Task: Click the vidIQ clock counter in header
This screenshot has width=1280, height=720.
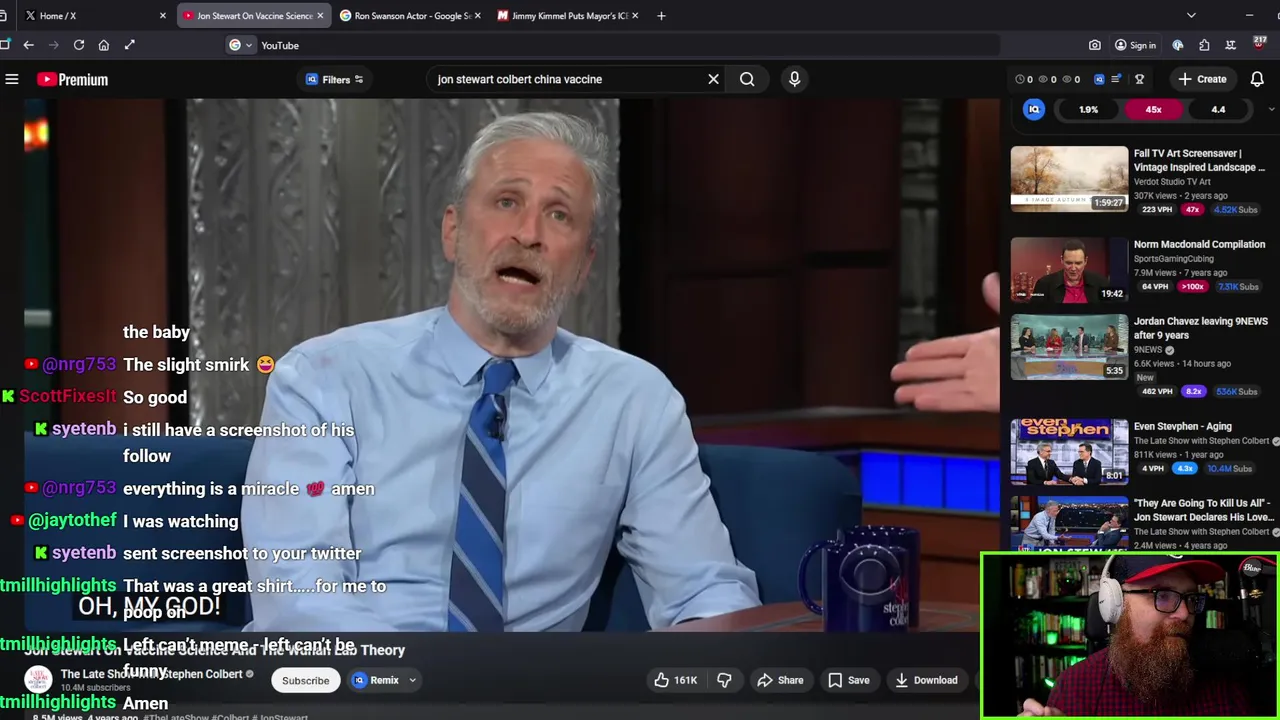Action: pyautogui.click(x=1024, y=79)
